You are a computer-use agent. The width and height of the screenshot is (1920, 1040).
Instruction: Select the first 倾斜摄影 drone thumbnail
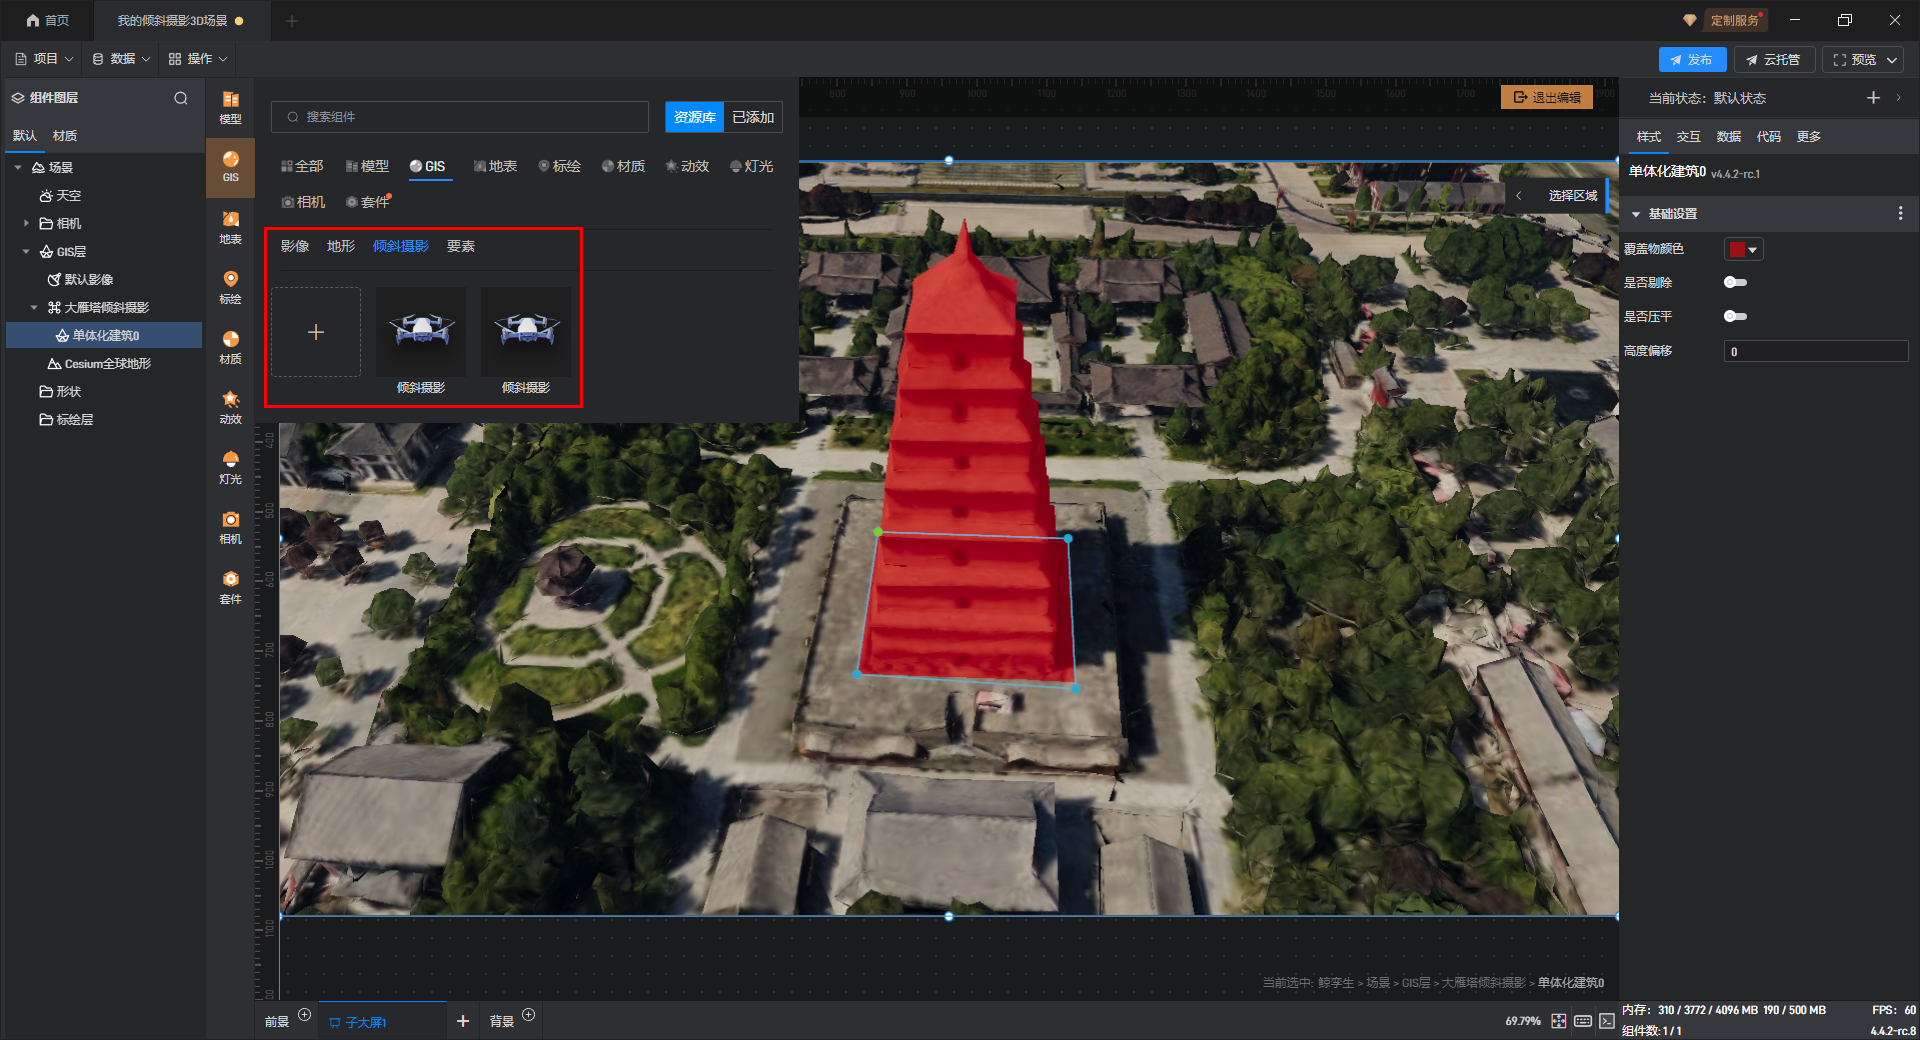[x=421, y=332]
